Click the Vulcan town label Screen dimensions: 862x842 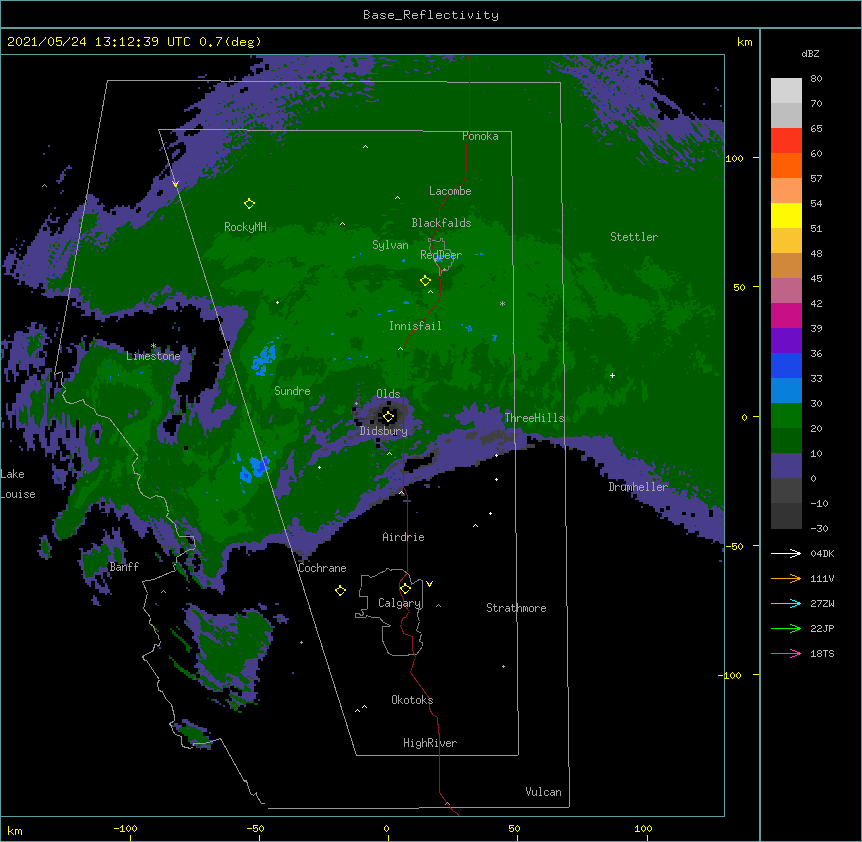point(543,792)
